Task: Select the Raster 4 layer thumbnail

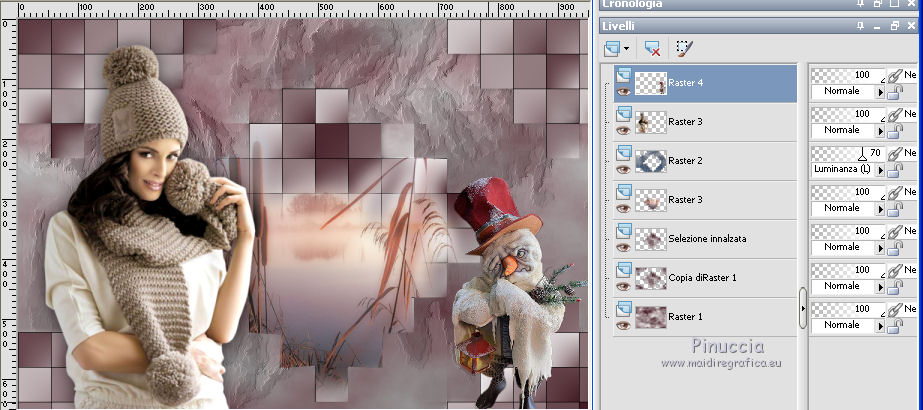Action: tap(650, 83)
